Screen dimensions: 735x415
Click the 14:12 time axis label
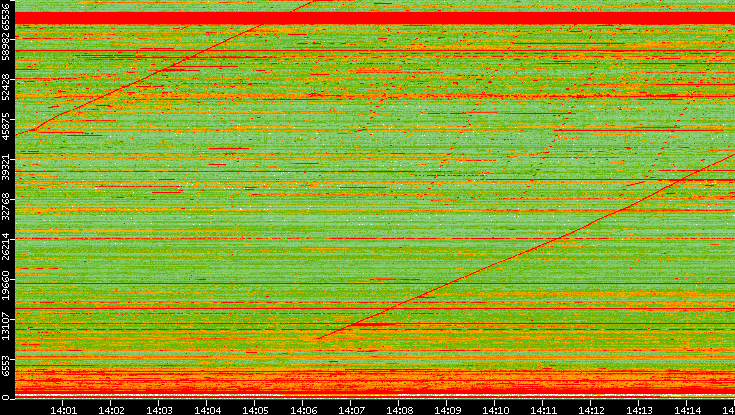pos(592,408)
